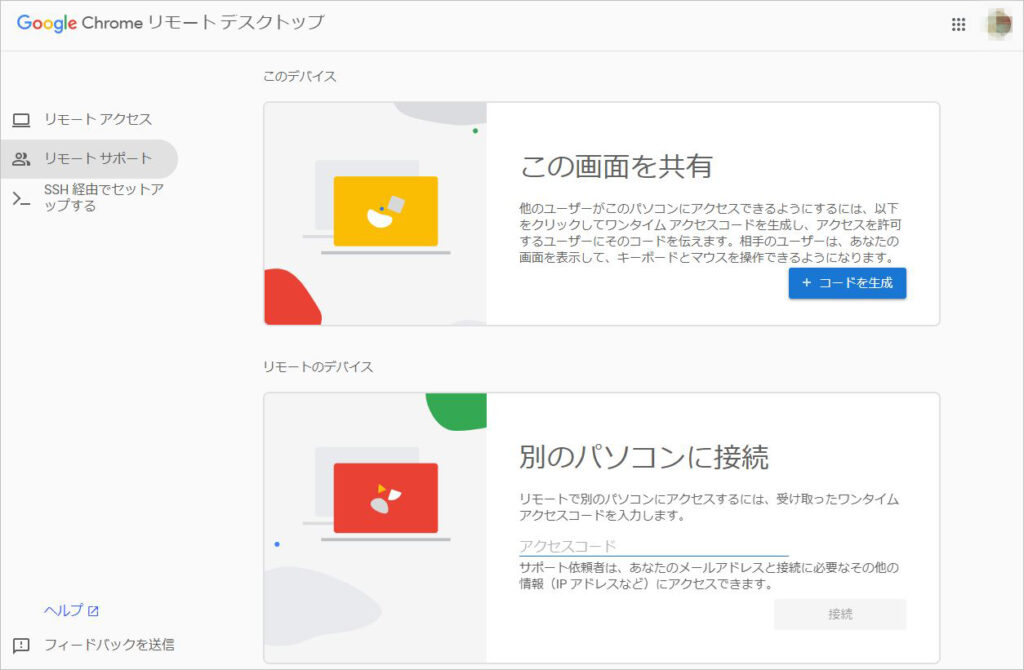Click the paragraph starting 他のユーザーがこのパソコンに
This screenshot has width=1024, height=670.
710,233
